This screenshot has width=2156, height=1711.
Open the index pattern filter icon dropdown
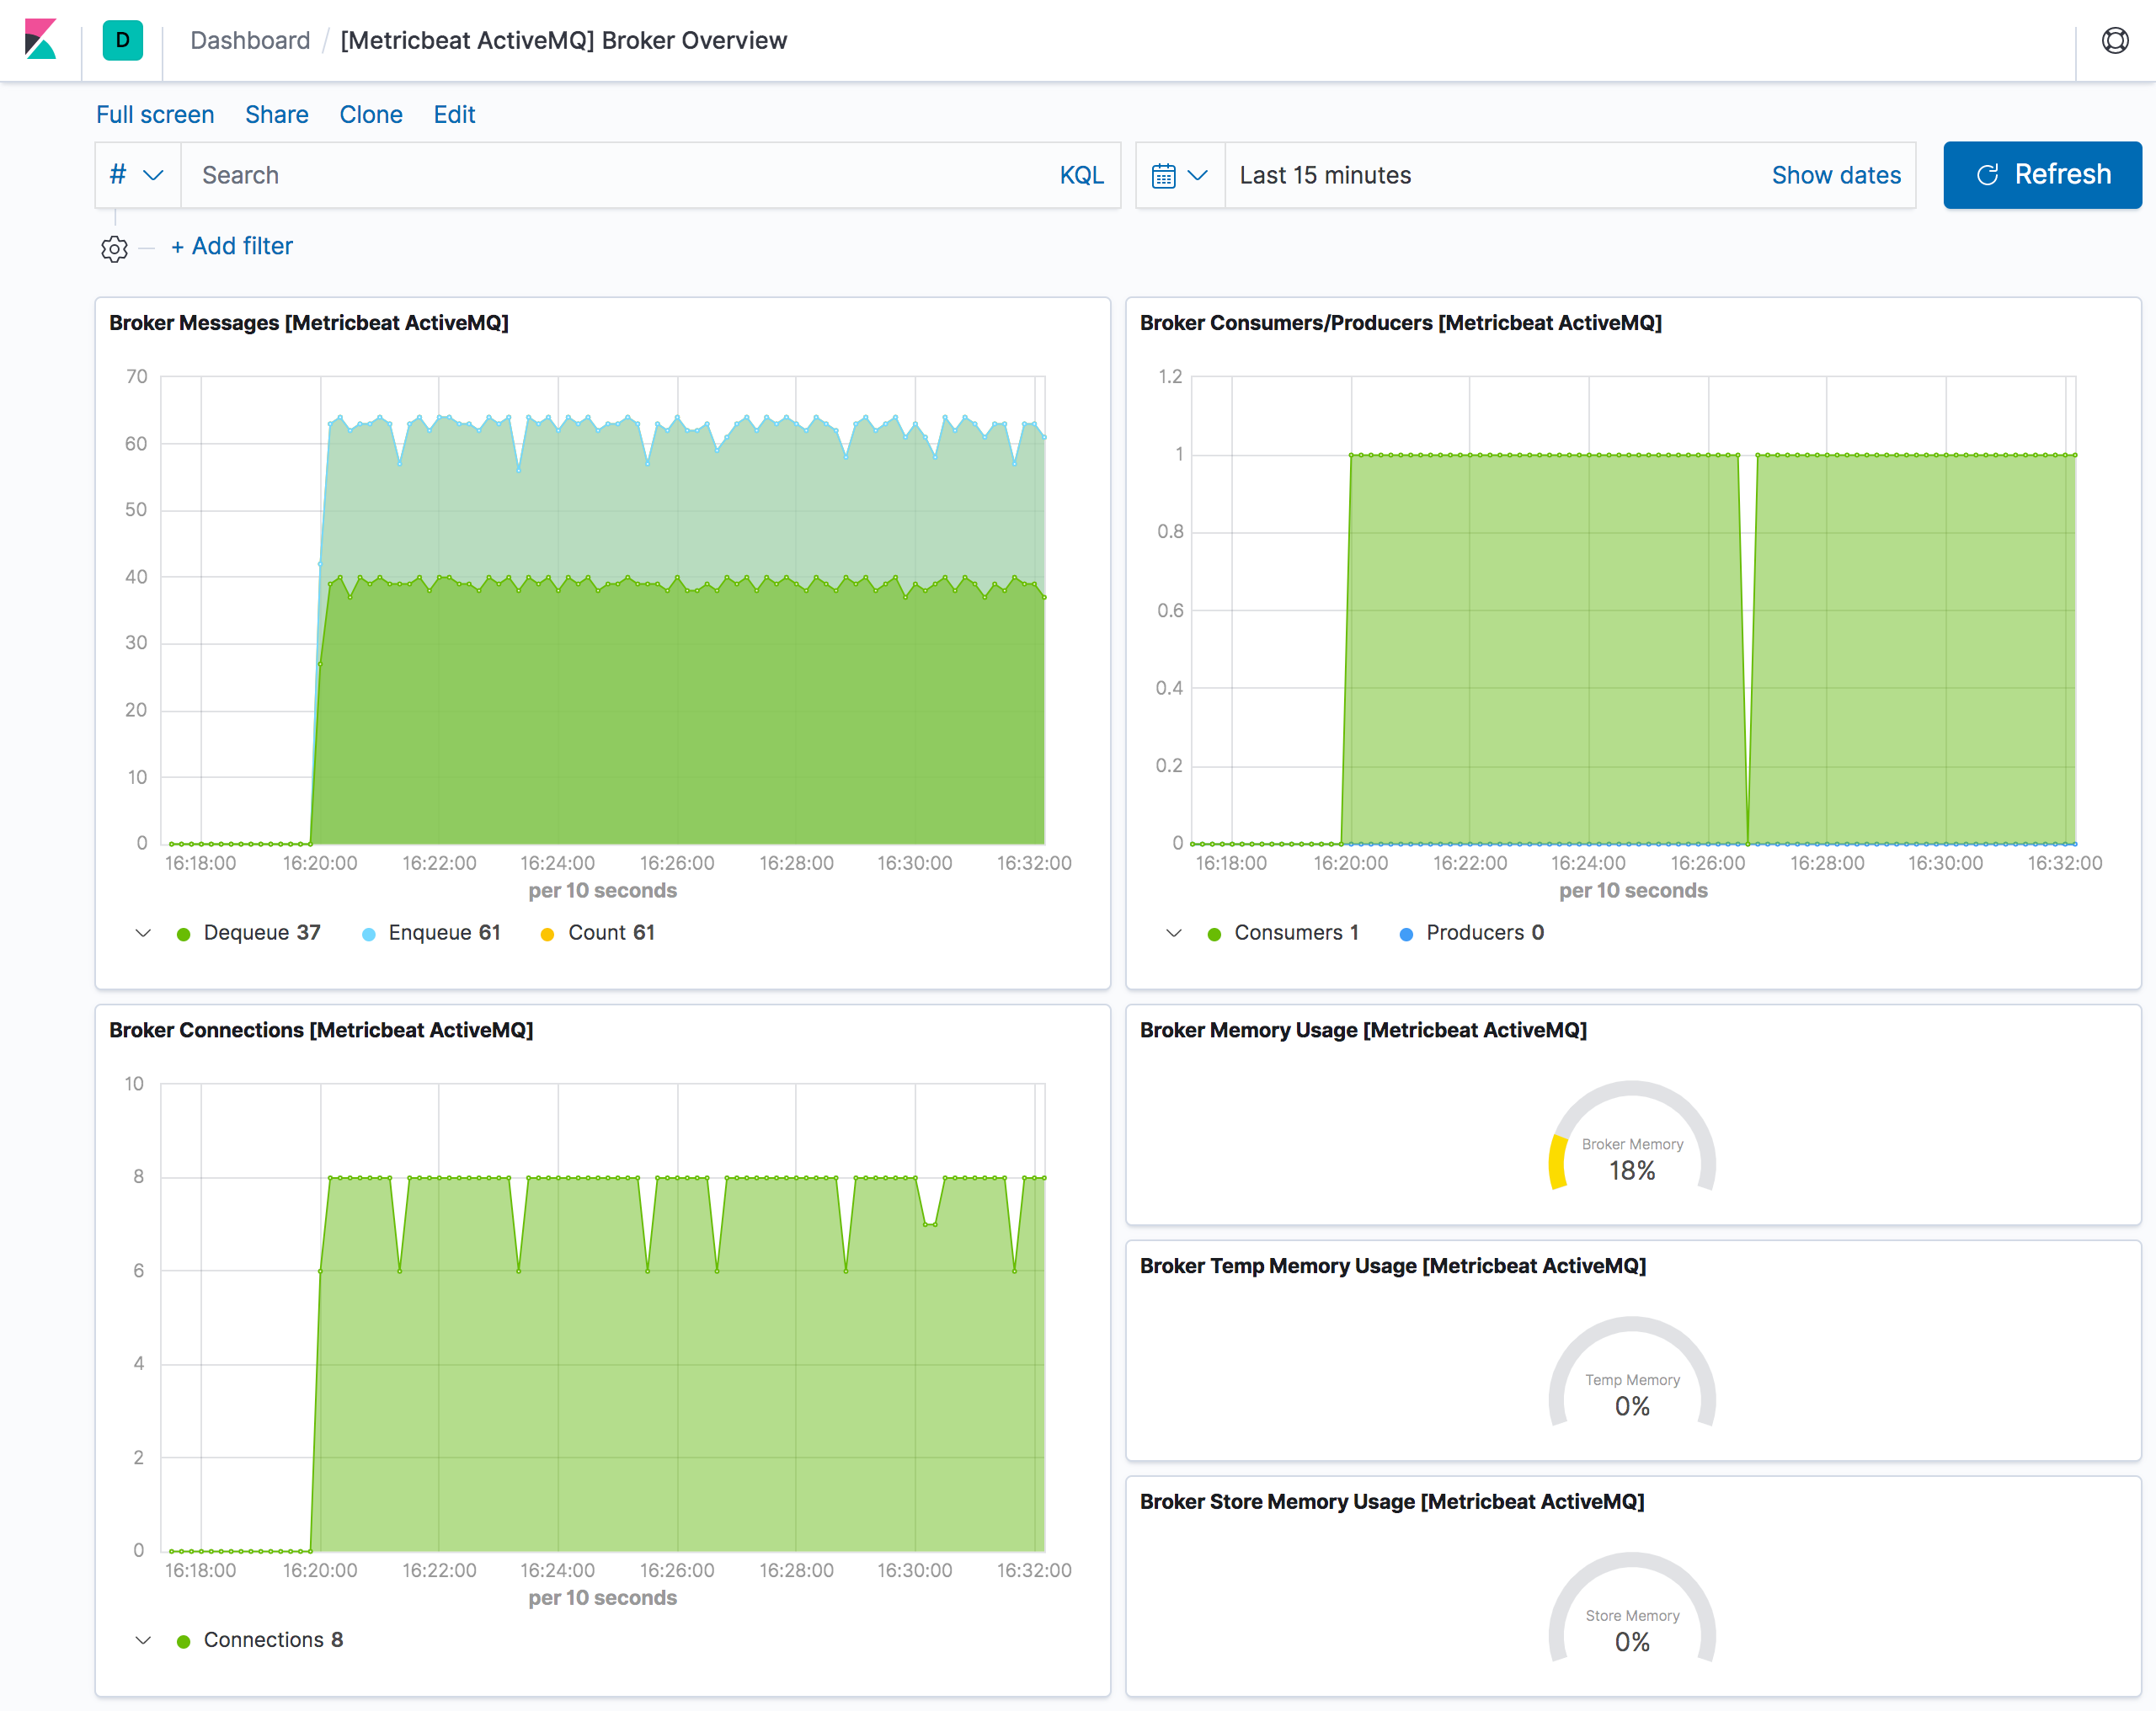click(x=136, y=175)
